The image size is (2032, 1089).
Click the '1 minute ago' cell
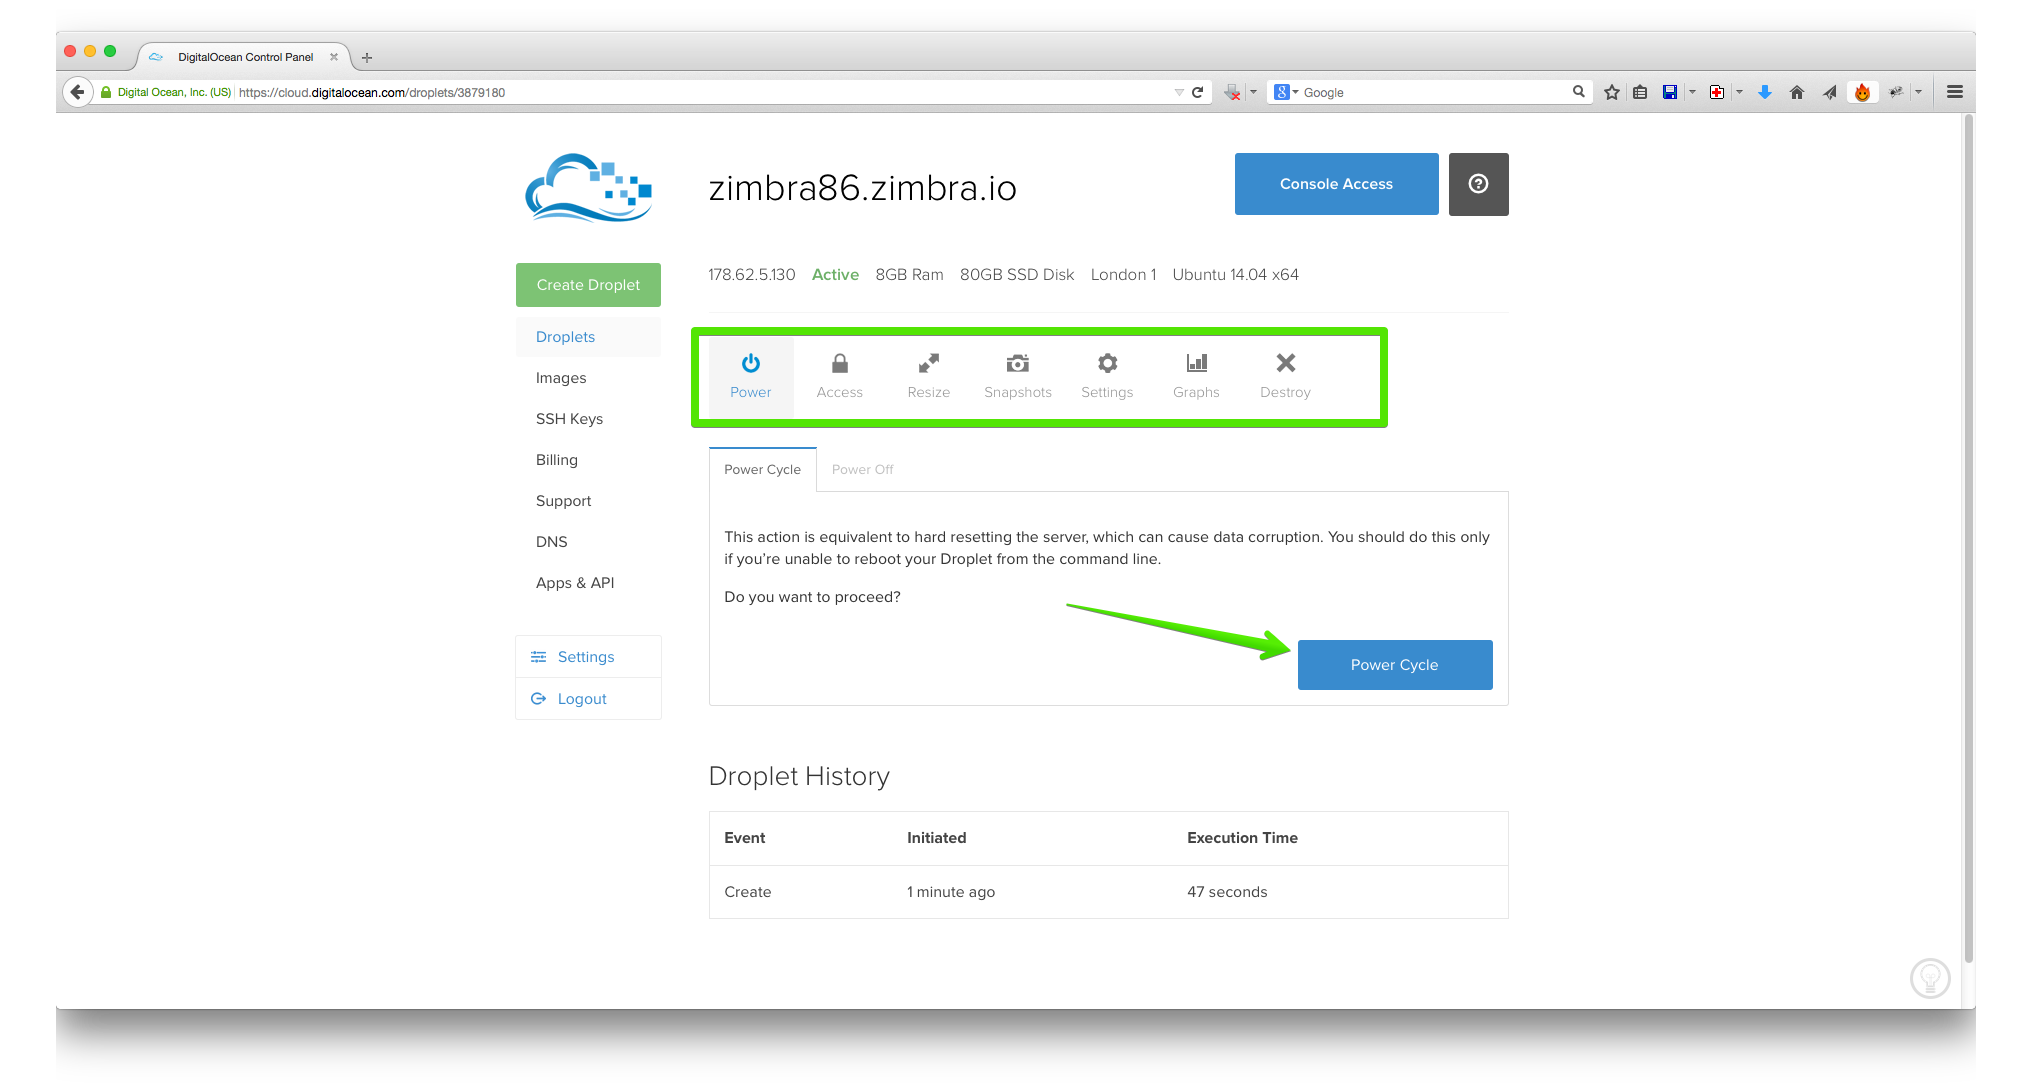tap(951, 892)
